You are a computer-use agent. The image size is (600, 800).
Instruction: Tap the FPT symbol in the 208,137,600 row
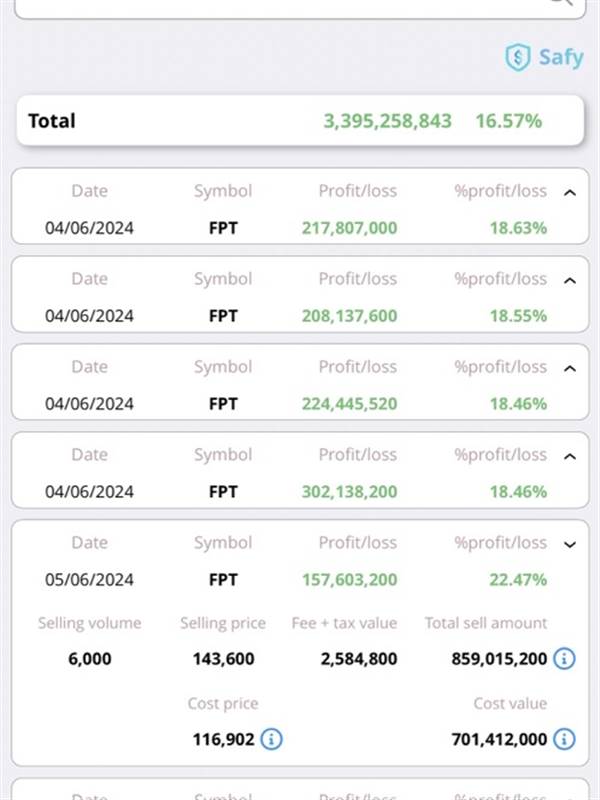point(223,316)
